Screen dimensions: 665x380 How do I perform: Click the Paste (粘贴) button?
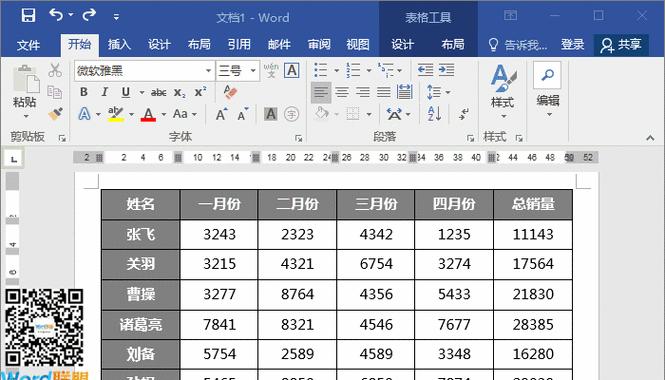[x=25, y=91]
